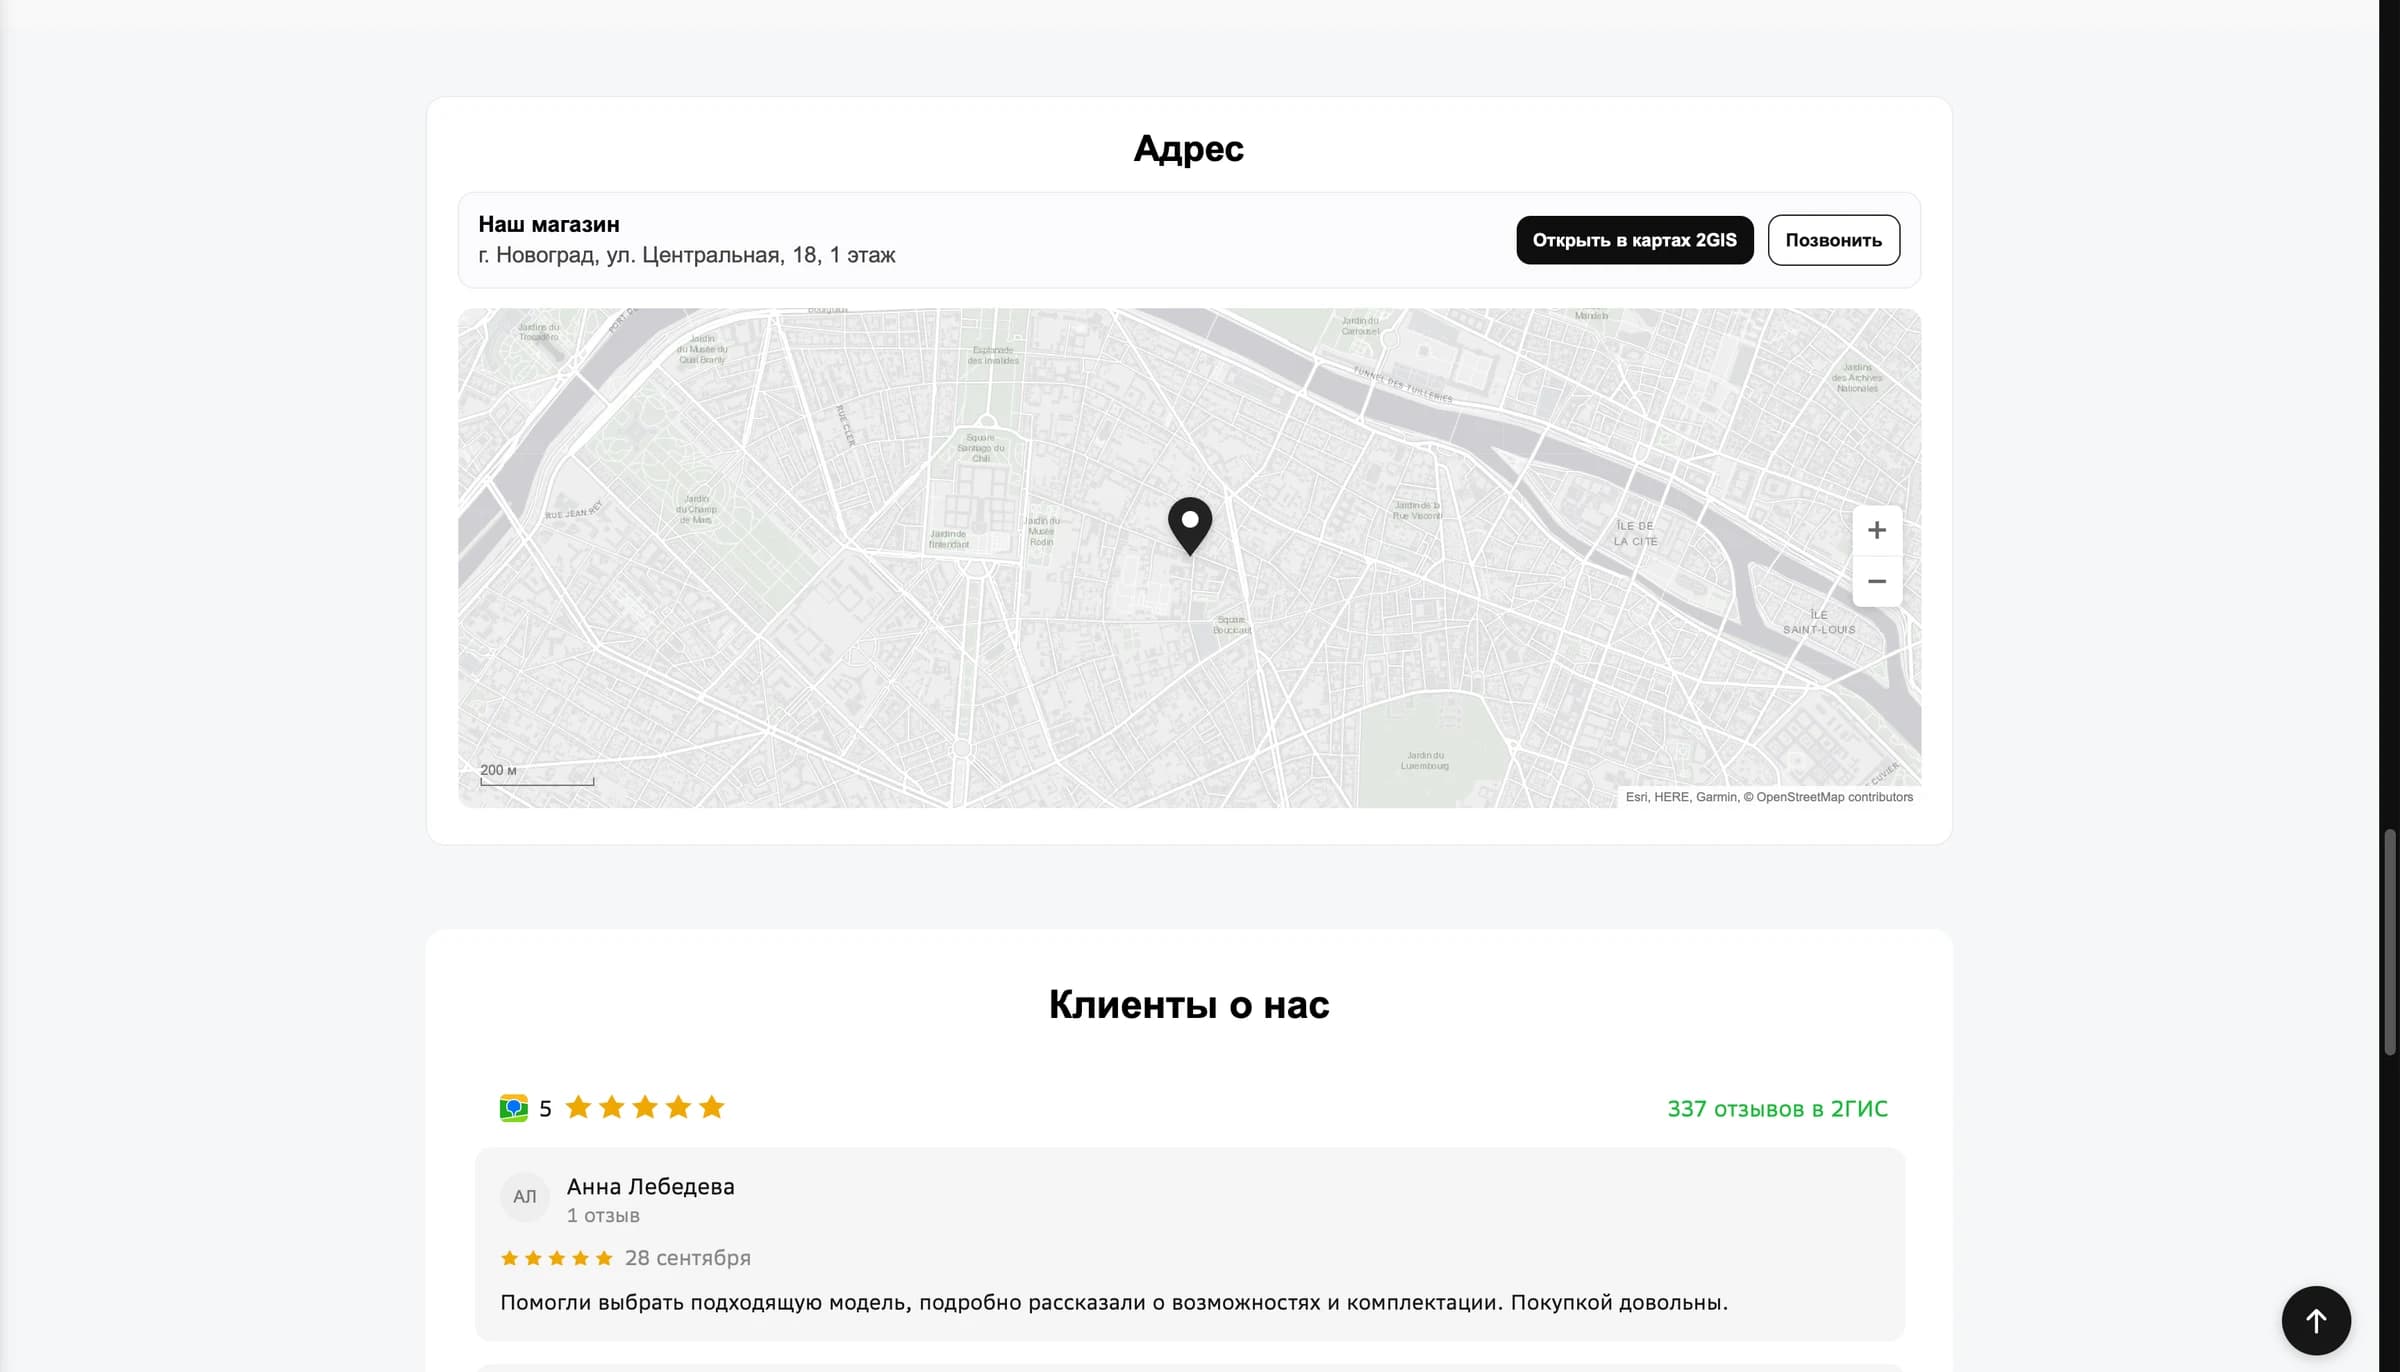2400x1372 pixels.
Task: Click the page vertical scrollbar thumb
Action: [x=2389, y=941]
